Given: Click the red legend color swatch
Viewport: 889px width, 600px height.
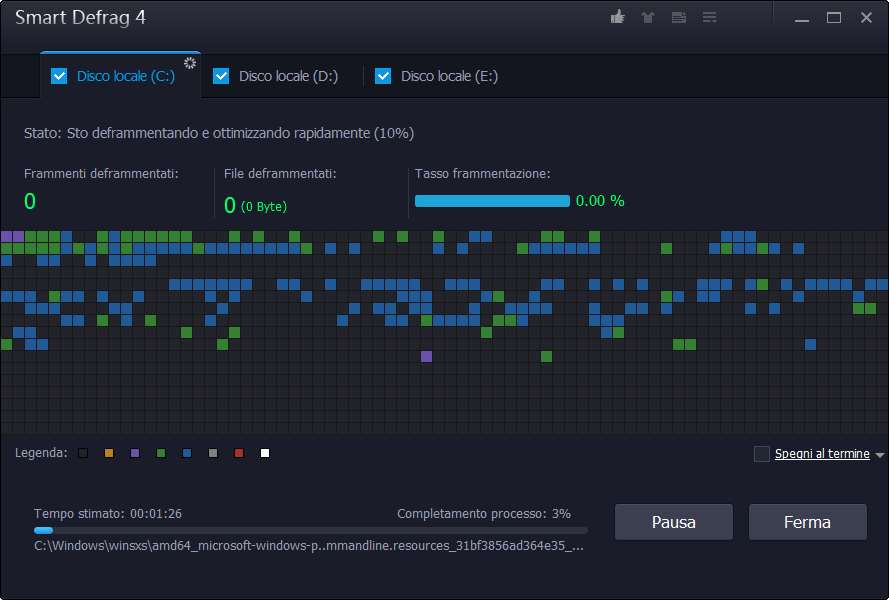Looking at the screenshot, I should coord(239,454).
